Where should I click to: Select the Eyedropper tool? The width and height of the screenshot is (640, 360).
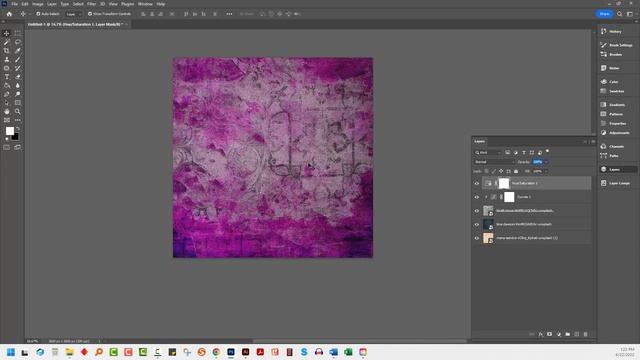coord(18,51)
